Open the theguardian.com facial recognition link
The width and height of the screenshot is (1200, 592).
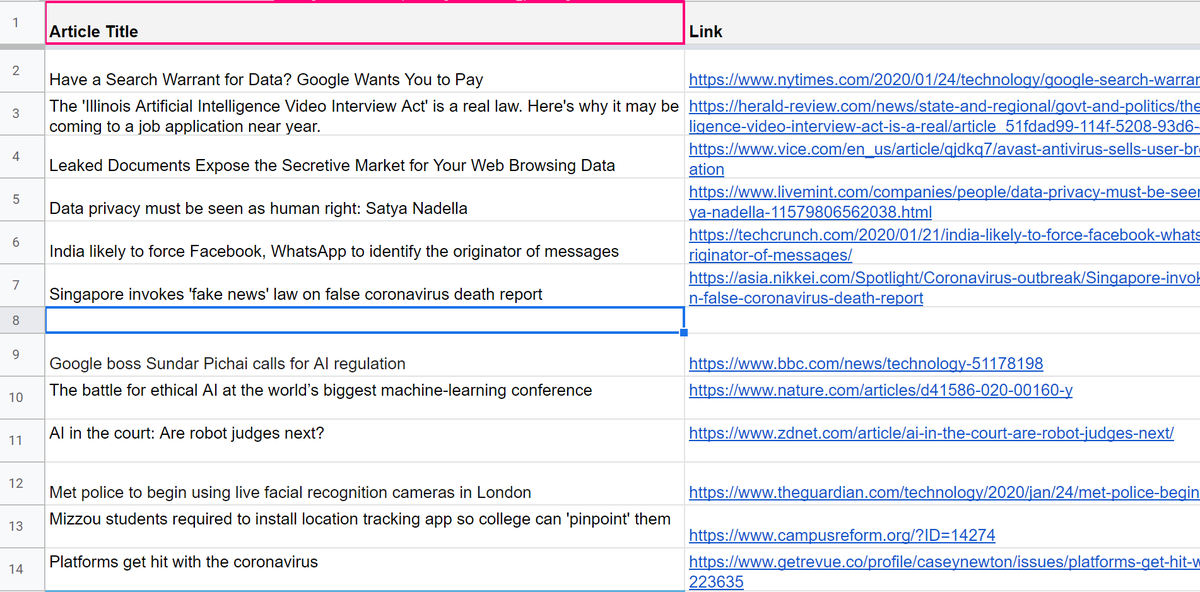click(940, 491)
